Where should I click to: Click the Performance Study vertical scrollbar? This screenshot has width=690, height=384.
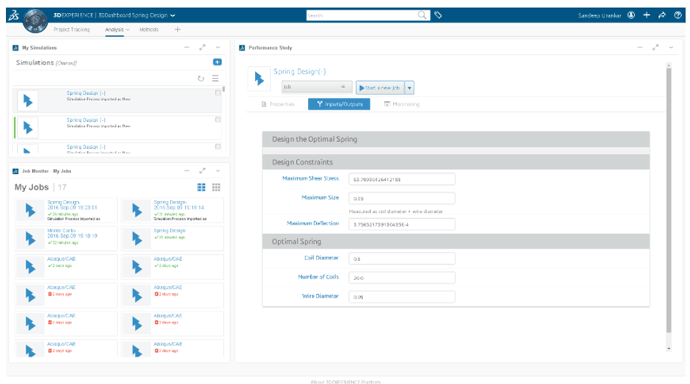click(x=669, y=200)
